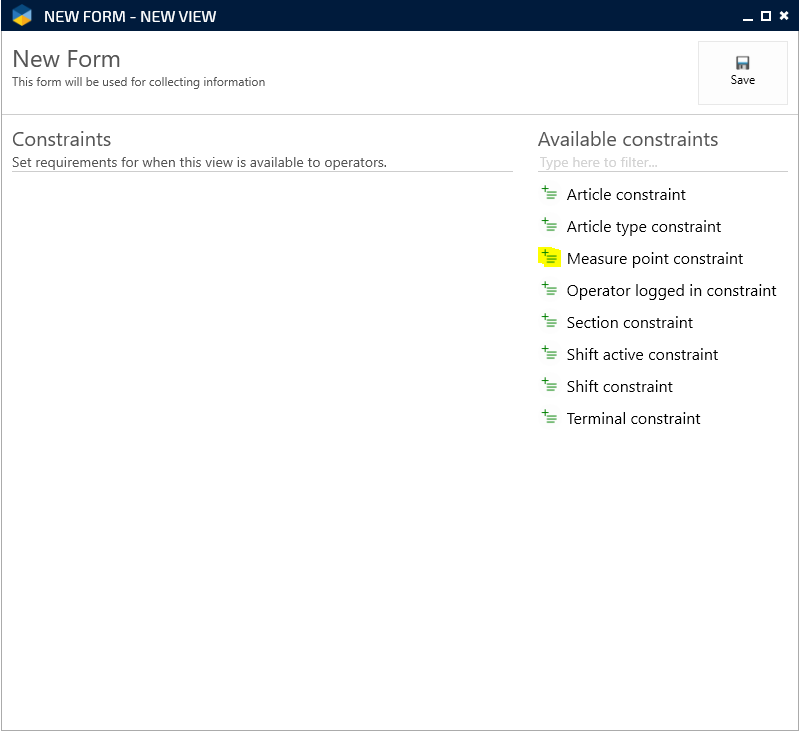Save the new form
800x732 pixels.
(x=742, y=72)
